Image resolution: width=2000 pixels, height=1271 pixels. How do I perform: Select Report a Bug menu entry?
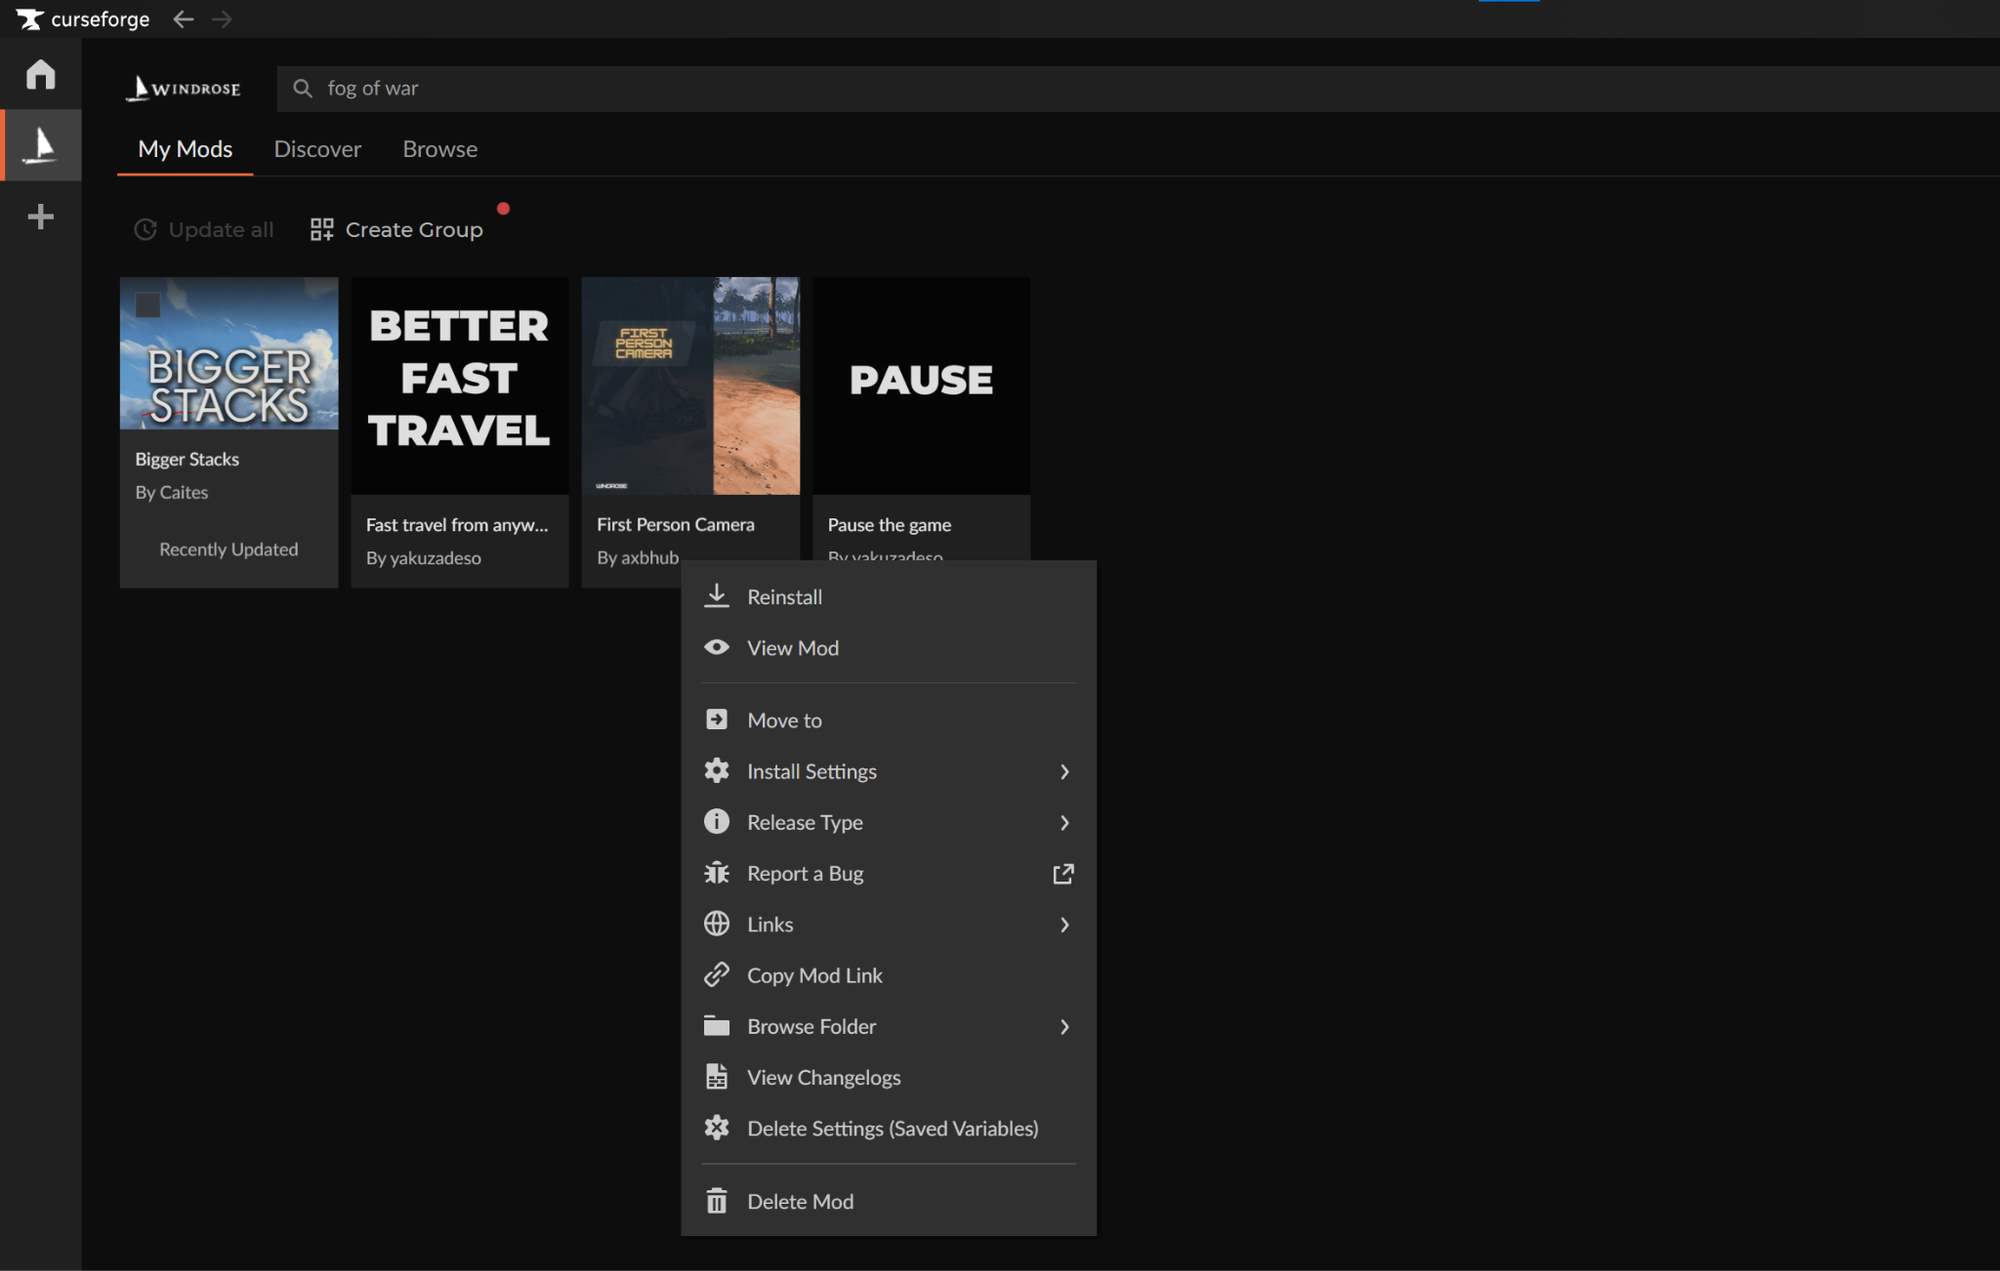[x=888, y=873]
